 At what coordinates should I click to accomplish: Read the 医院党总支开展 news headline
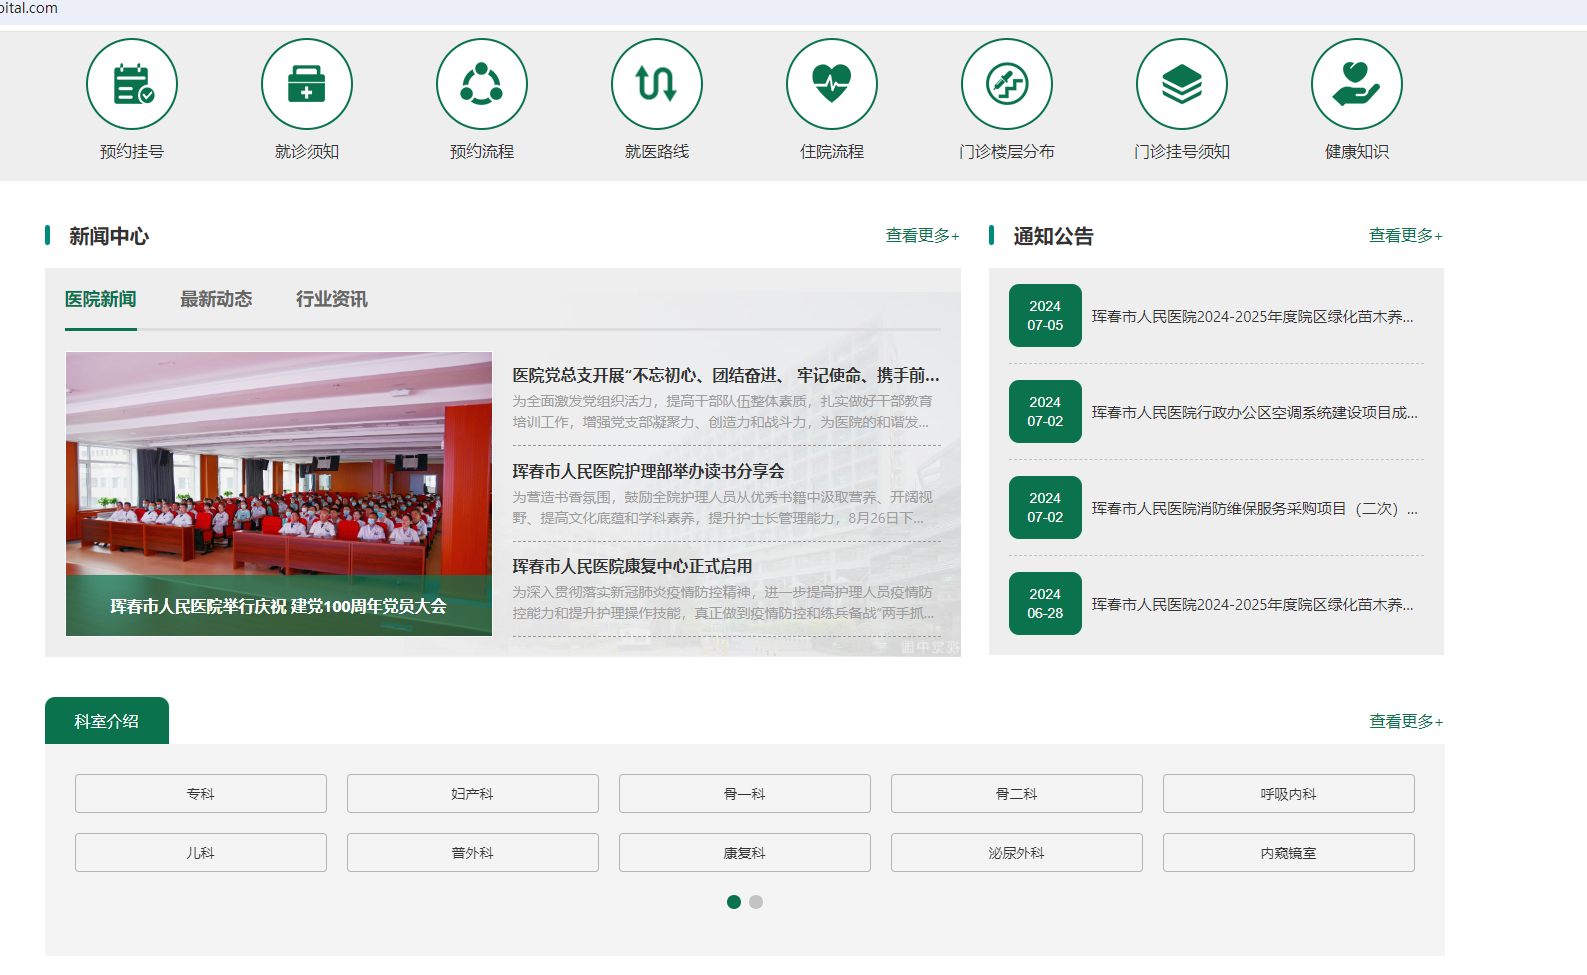pos(726,375)
